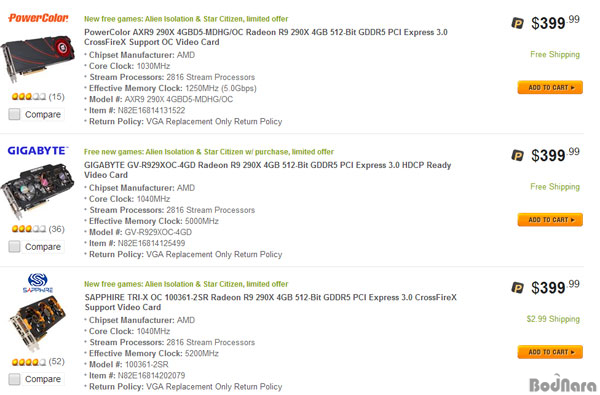Viewport: 600px width, 395px height.
Task: Check Compare for the PowerColor card
Action: (x=15, y=114)
